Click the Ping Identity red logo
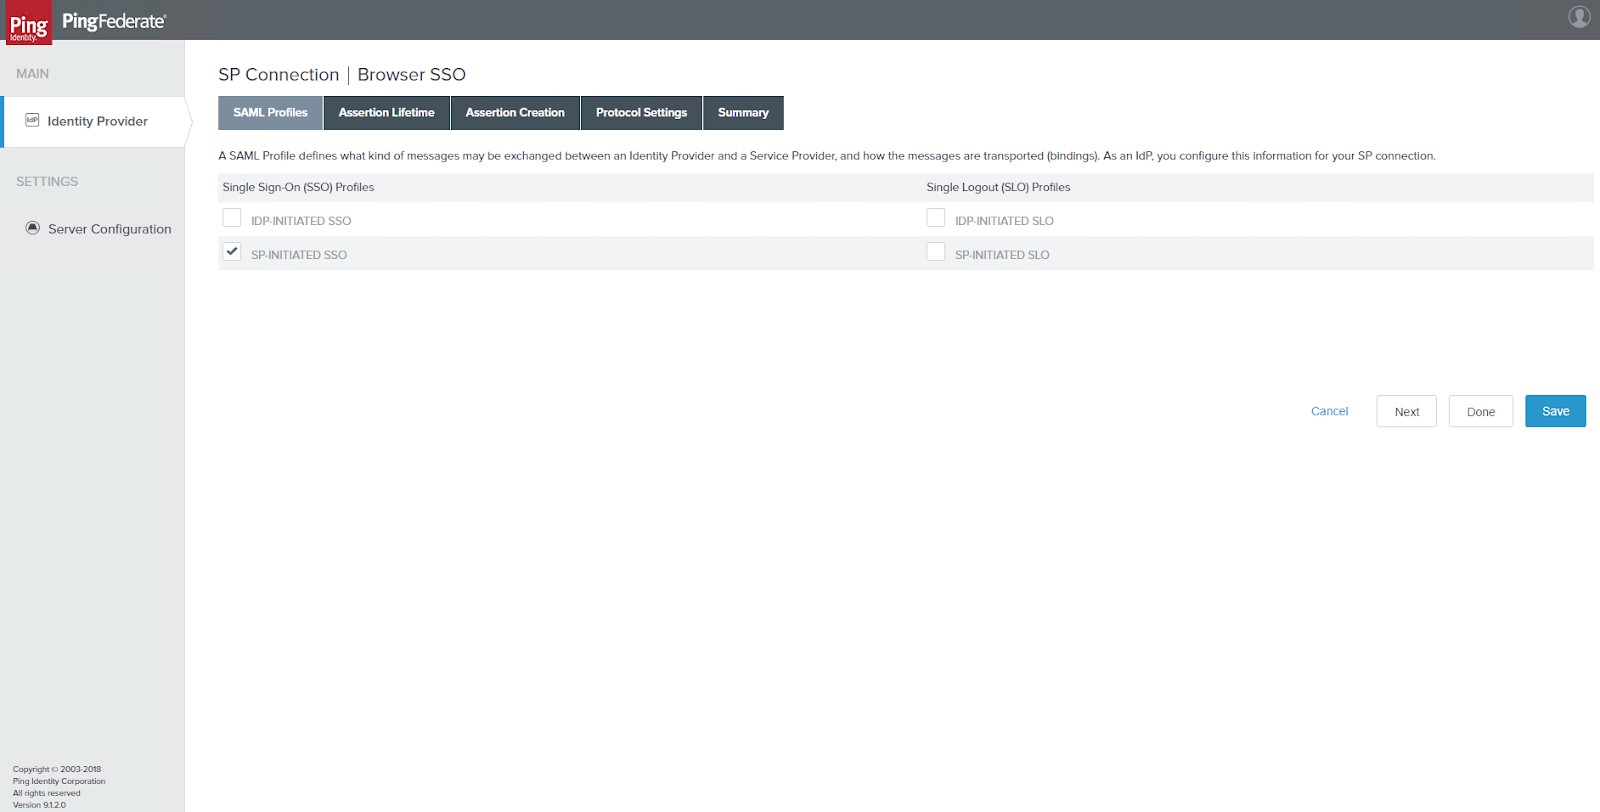 click(28, 23)
